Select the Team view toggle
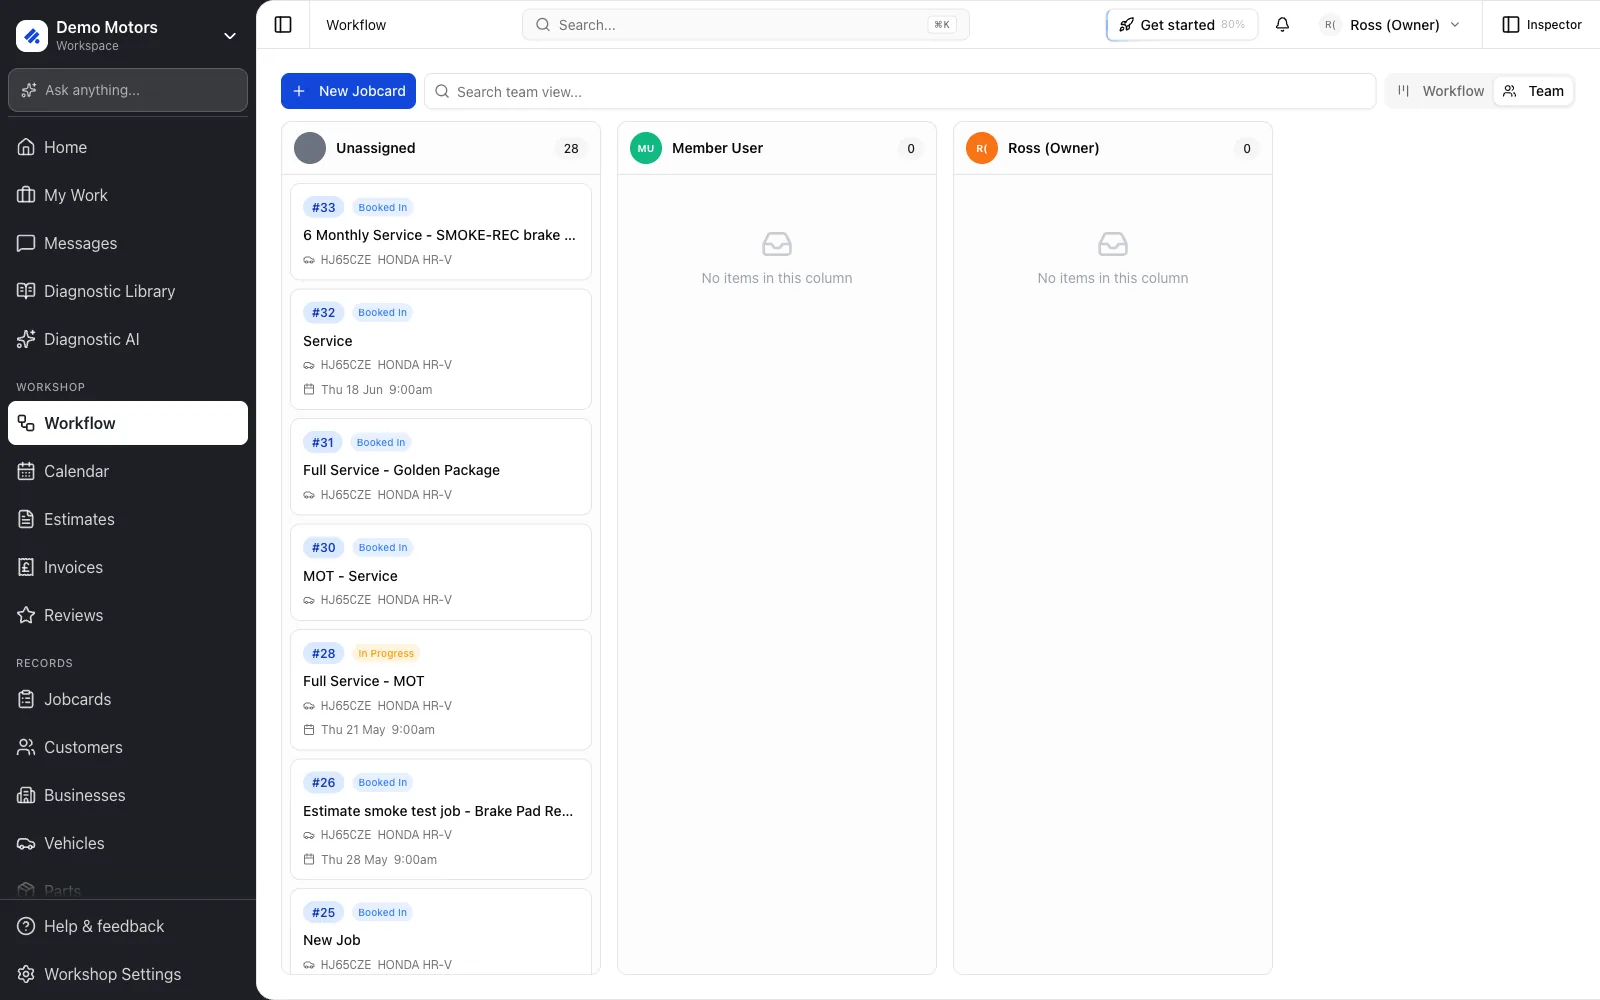The image size is (1600, 1000). (x=1533, y=91)
